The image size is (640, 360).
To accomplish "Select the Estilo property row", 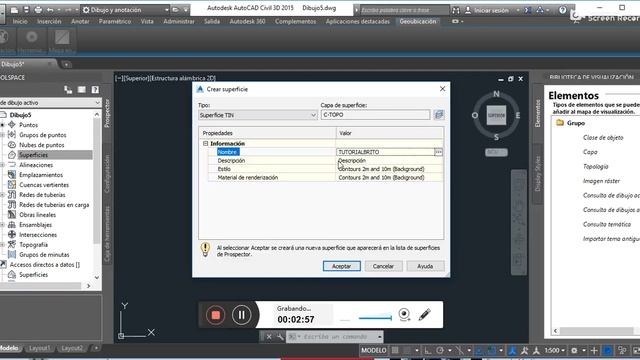I will click(x=325, y=169).
